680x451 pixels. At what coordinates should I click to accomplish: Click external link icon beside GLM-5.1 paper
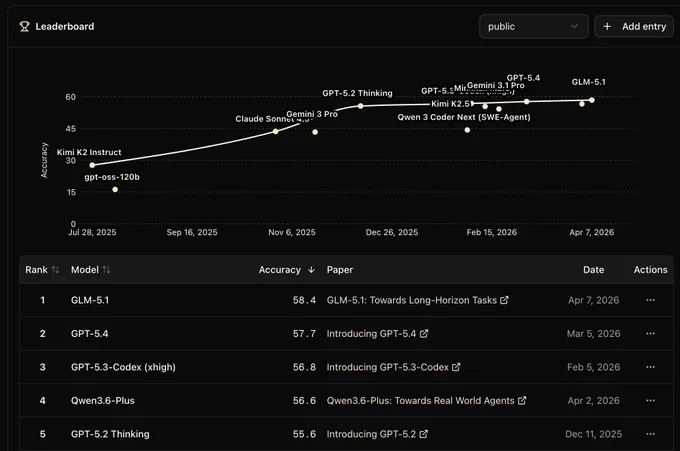tap(504, 300)
